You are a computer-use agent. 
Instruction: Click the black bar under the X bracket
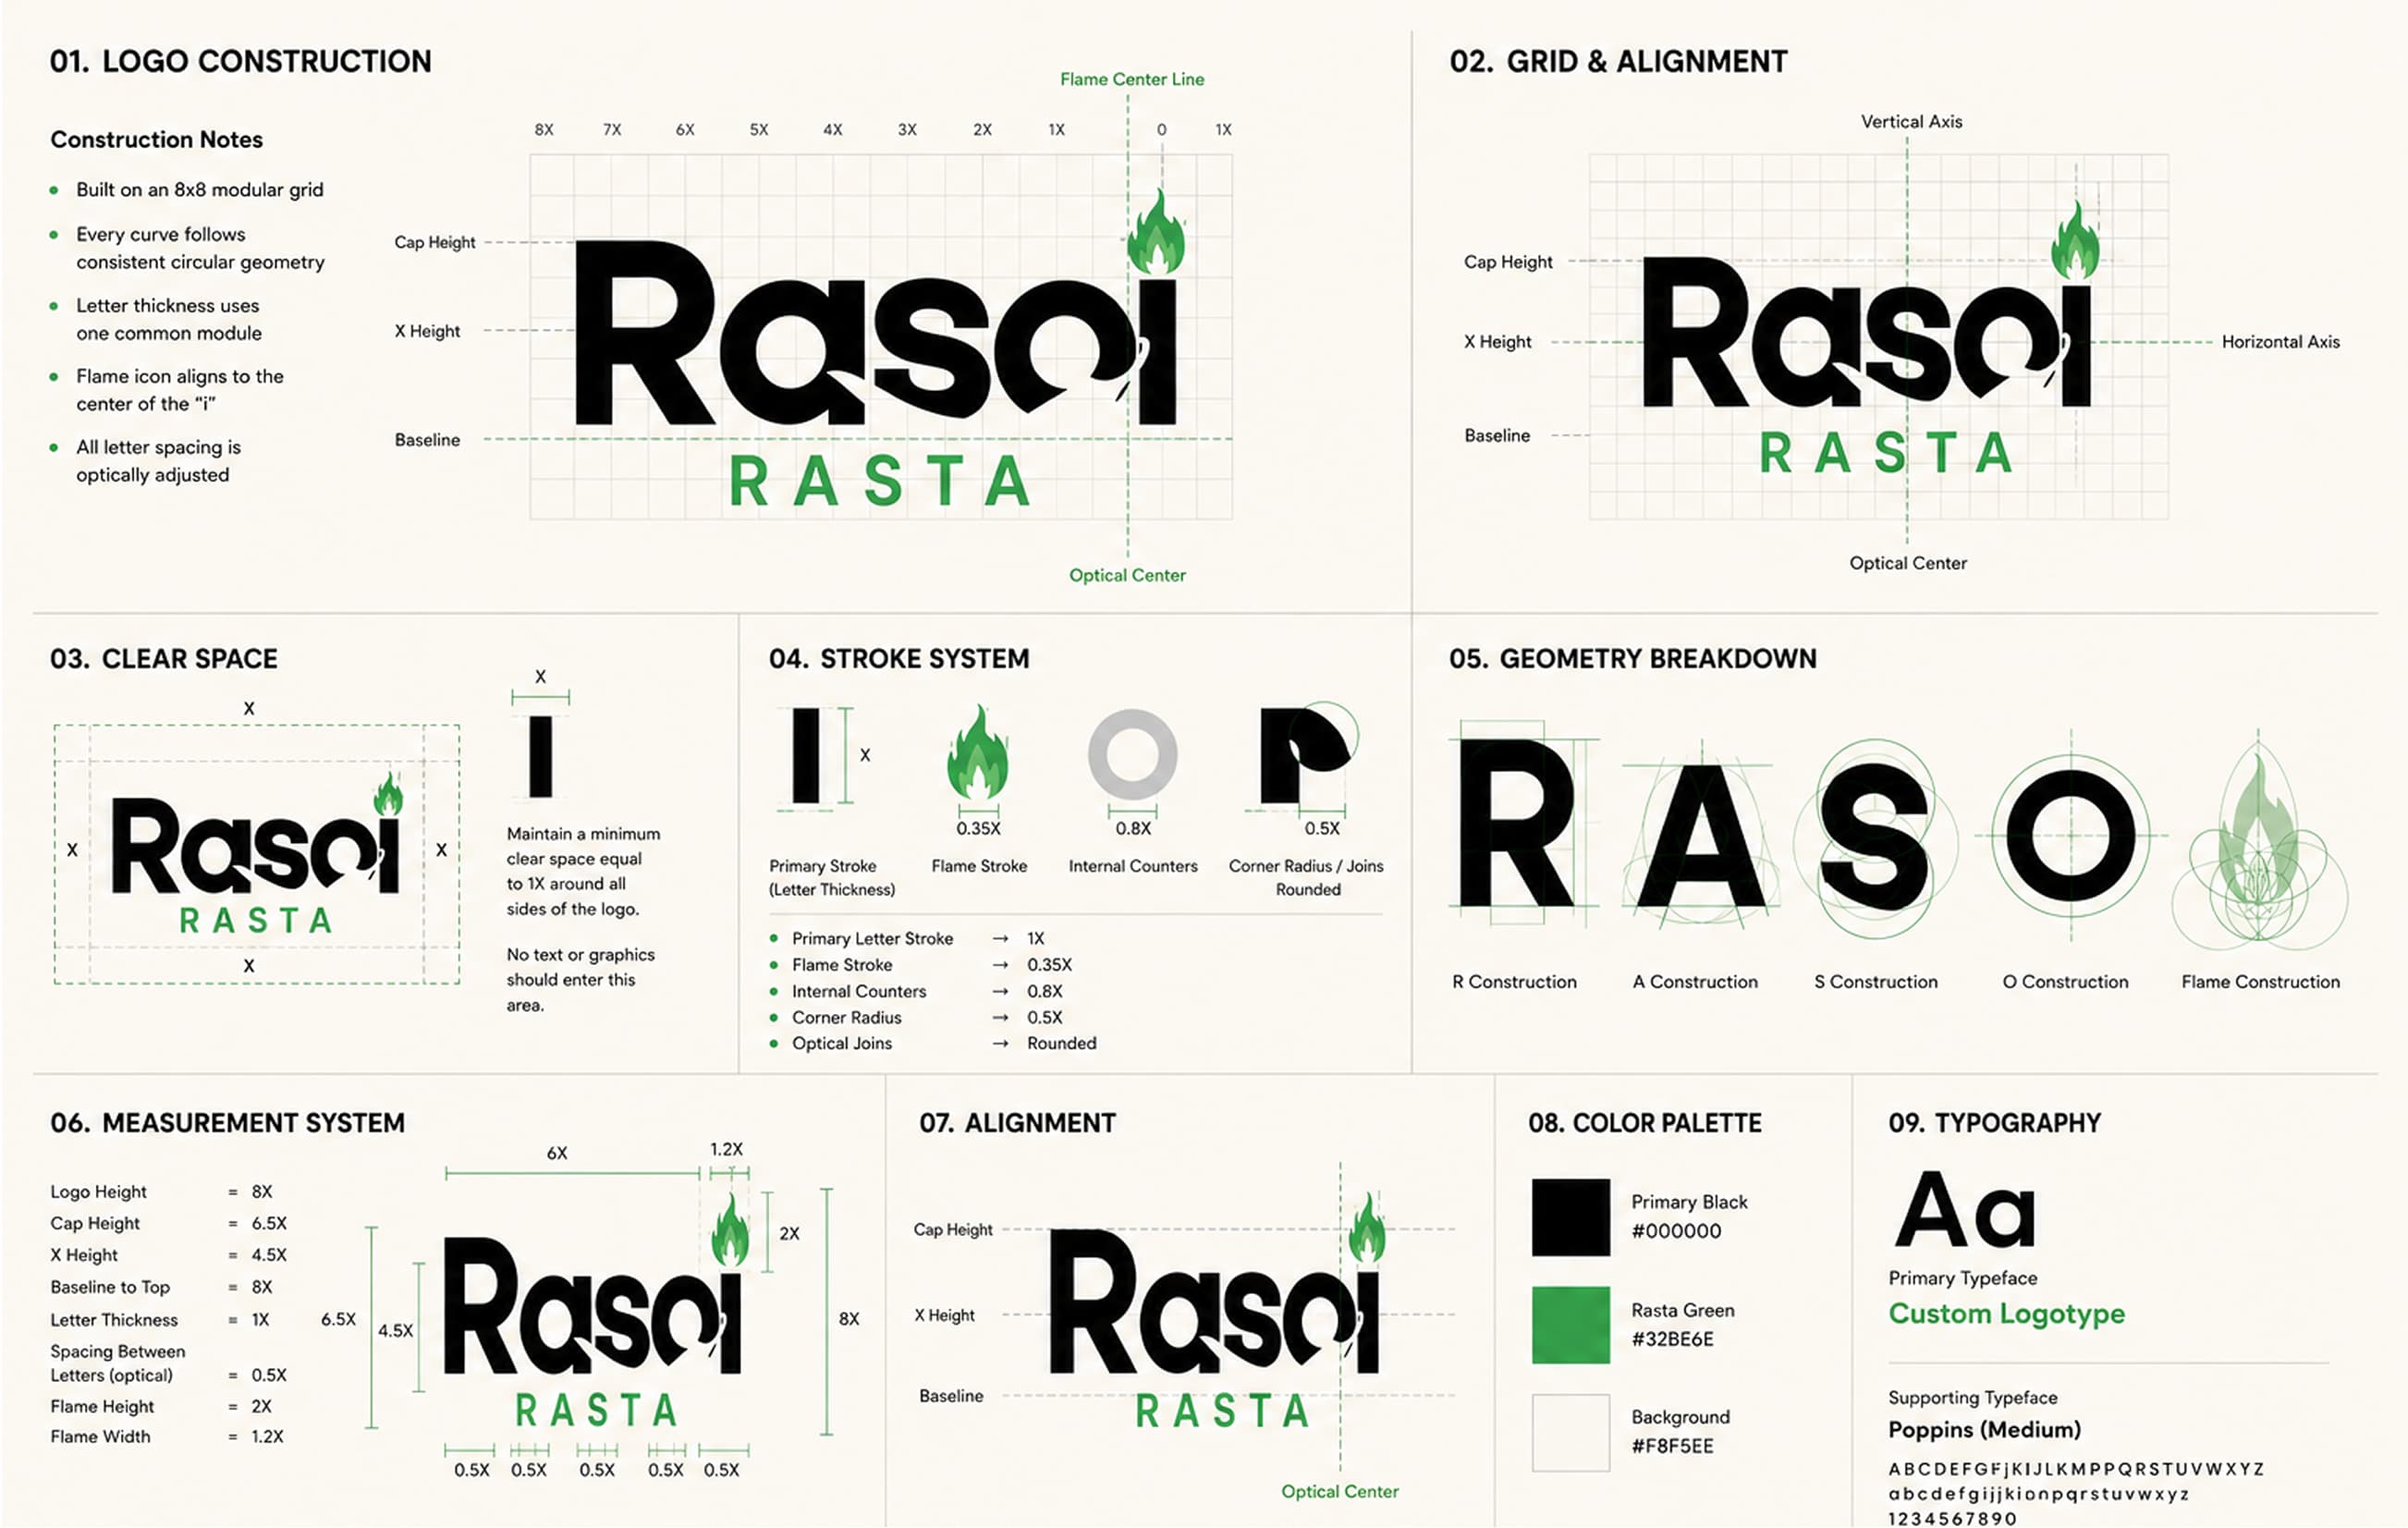540,757
